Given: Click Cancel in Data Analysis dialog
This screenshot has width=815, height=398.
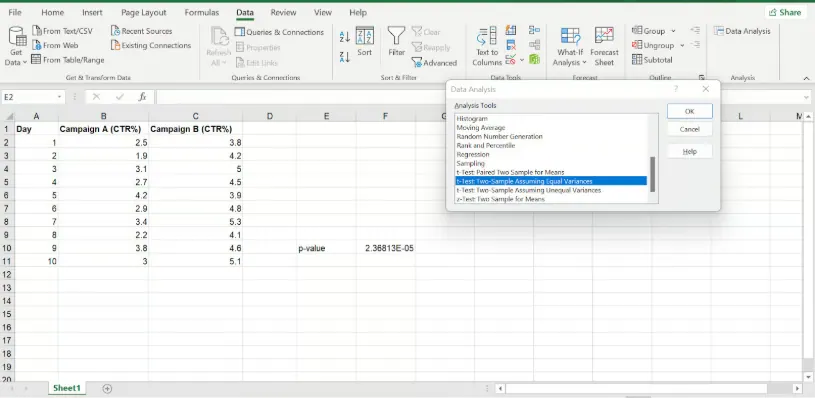Looking at the screenshot, I should point(690,129).
